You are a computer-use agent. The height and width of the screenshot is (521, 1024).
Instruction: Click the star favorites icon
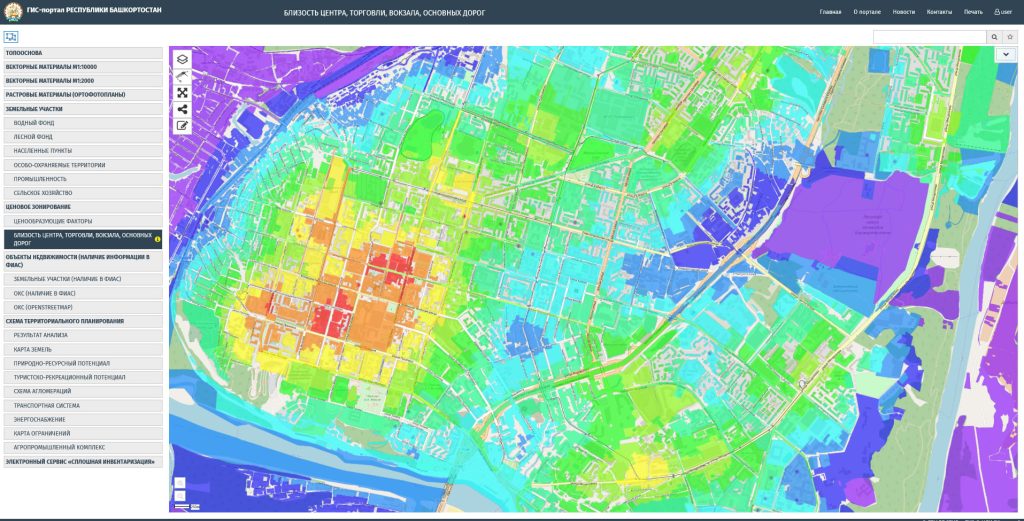pos(1010,37)
